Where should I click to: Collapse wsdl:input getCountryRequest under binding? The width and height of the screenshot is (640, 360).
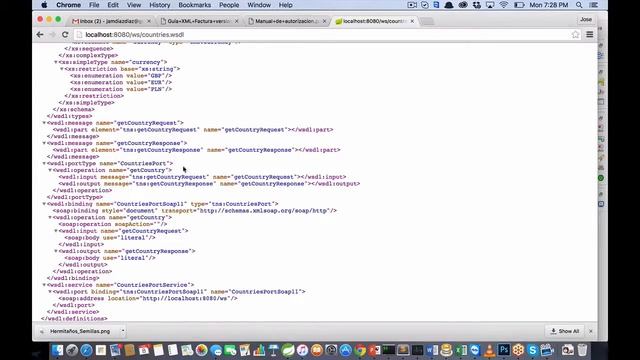point(56,231)
